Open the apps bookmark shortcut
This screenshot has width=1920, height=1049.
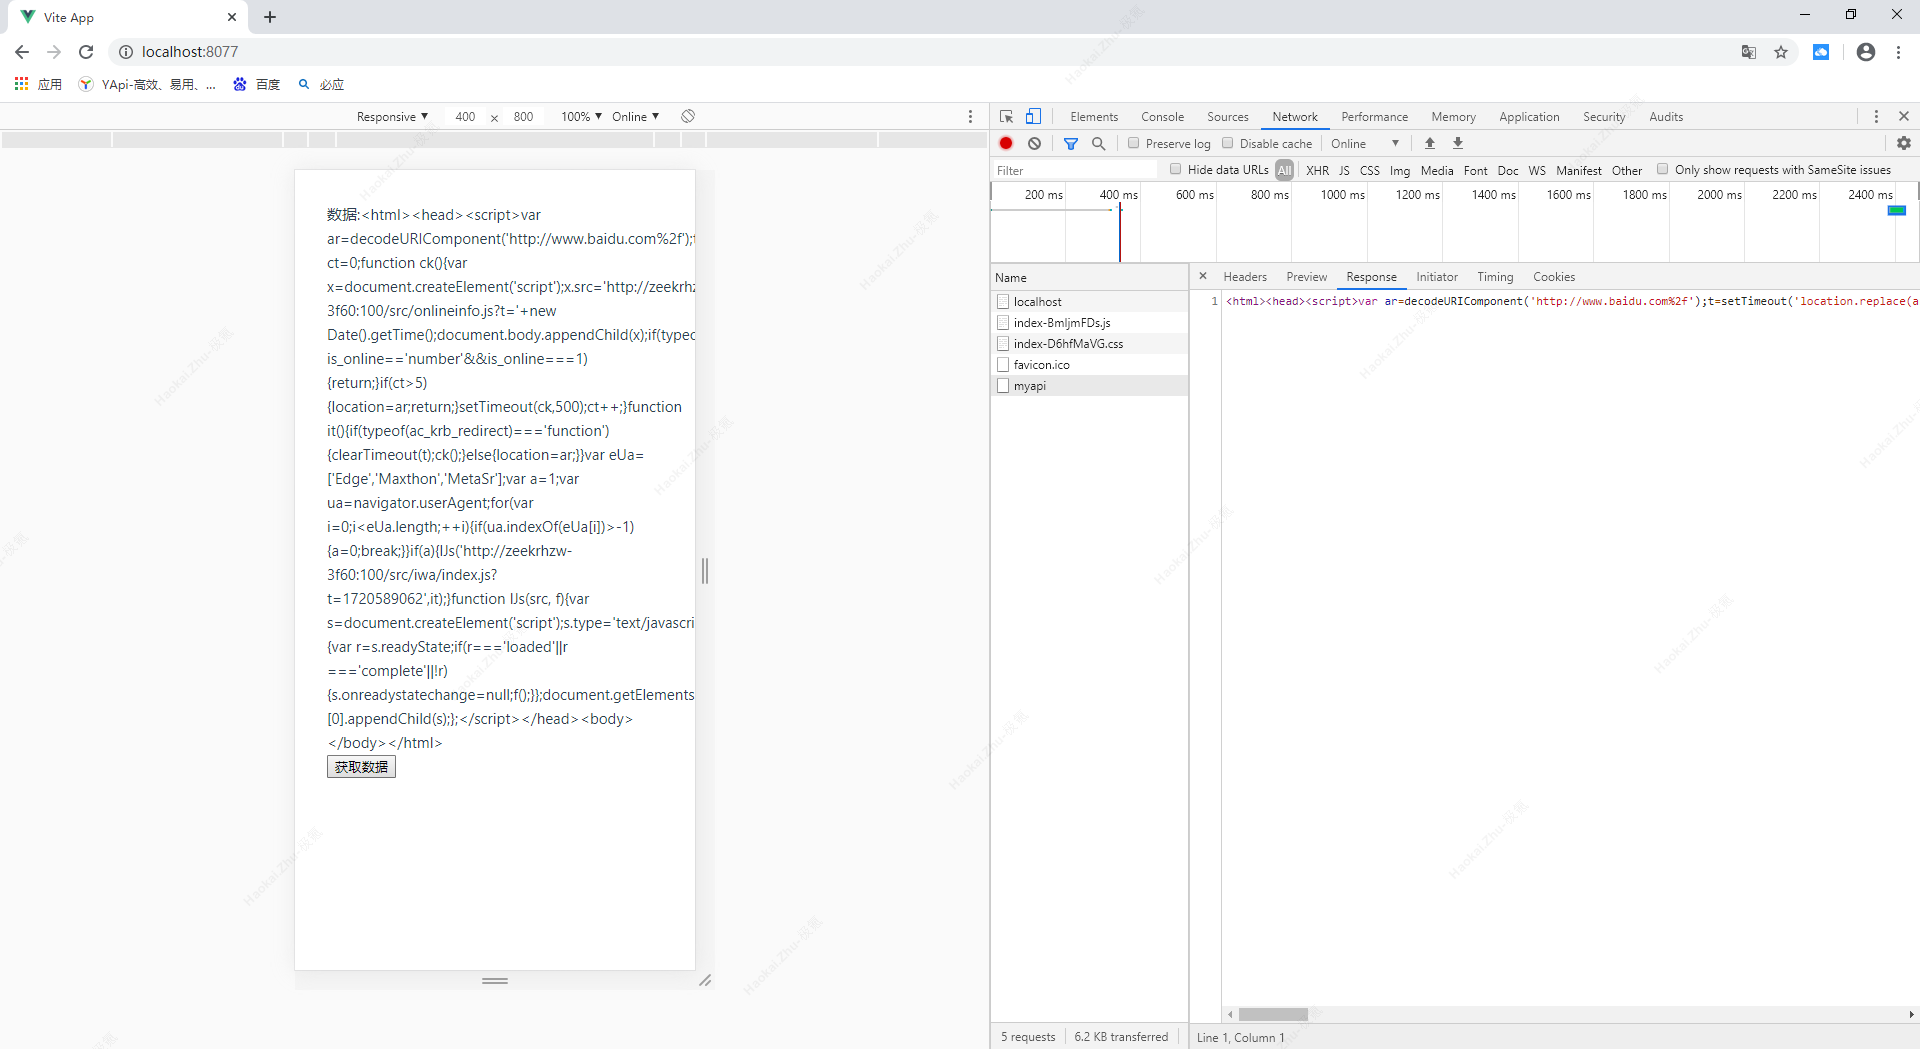click(x=38, y=85)
